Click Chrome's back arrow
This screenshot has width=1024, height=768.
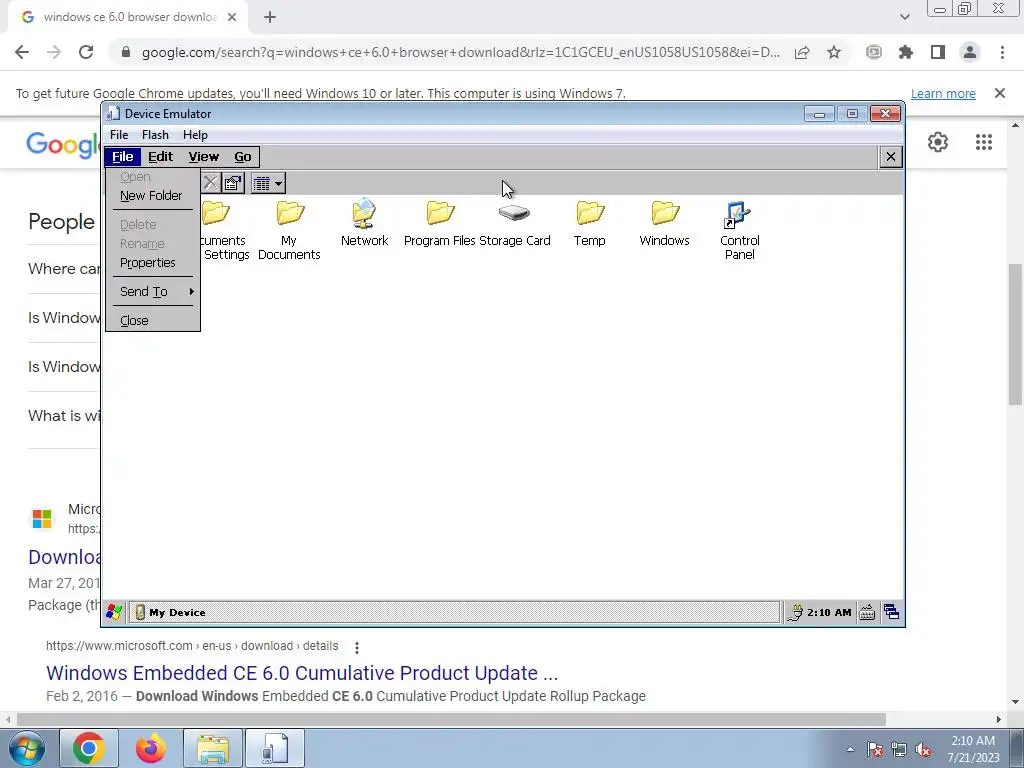coord(22,52)
